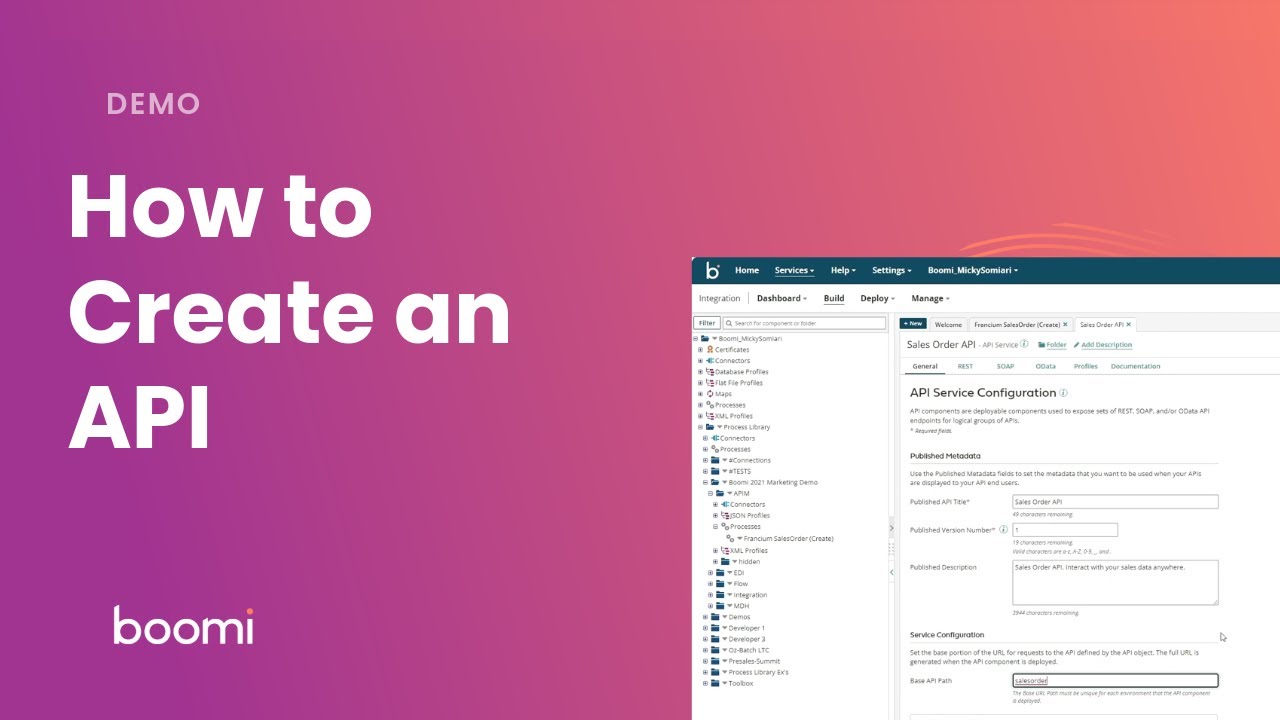Viewport: 1280px width, 720px height.
Task: Click the Process Library folder icon
Action: click(x=710, y=427)
